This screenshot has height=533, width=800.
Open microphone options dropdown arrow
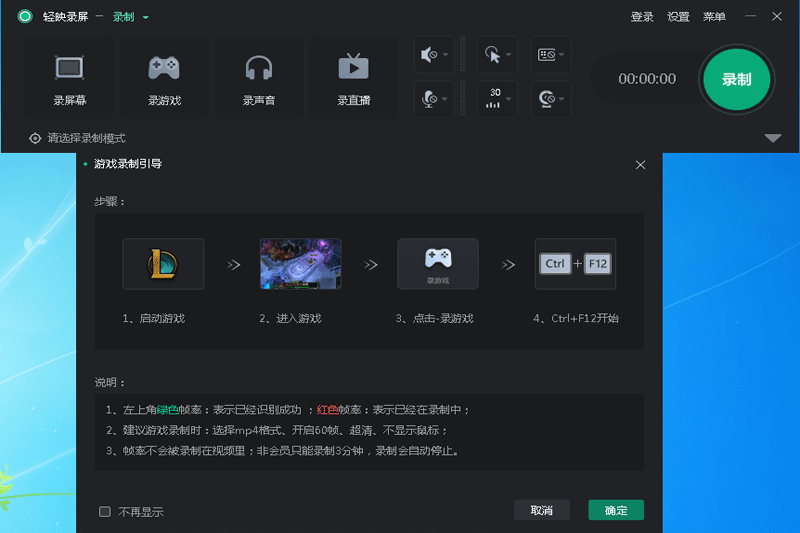pyautogui.click(x=445, y=99)
